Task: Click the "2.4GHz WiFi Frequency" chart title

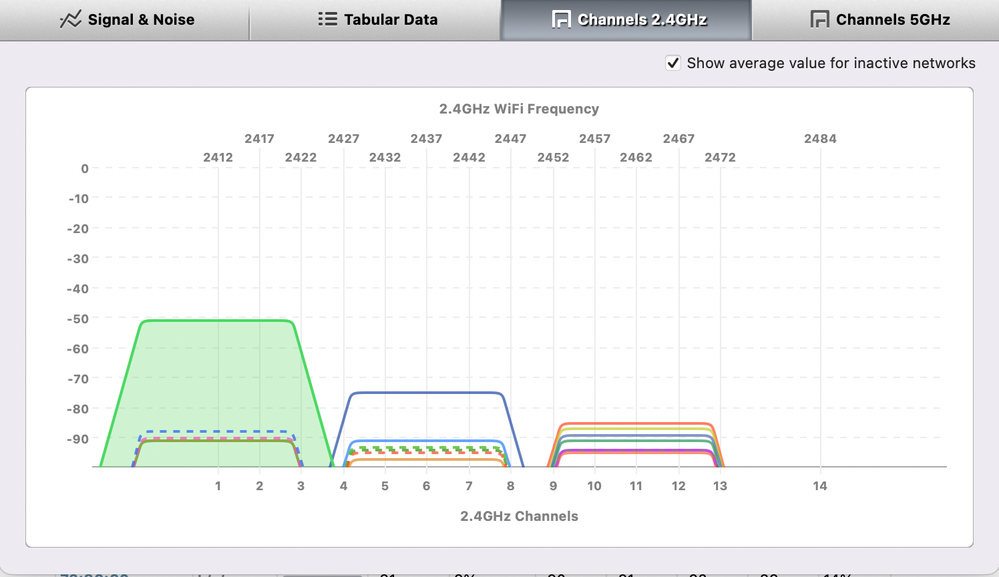Action: (519, 109)
